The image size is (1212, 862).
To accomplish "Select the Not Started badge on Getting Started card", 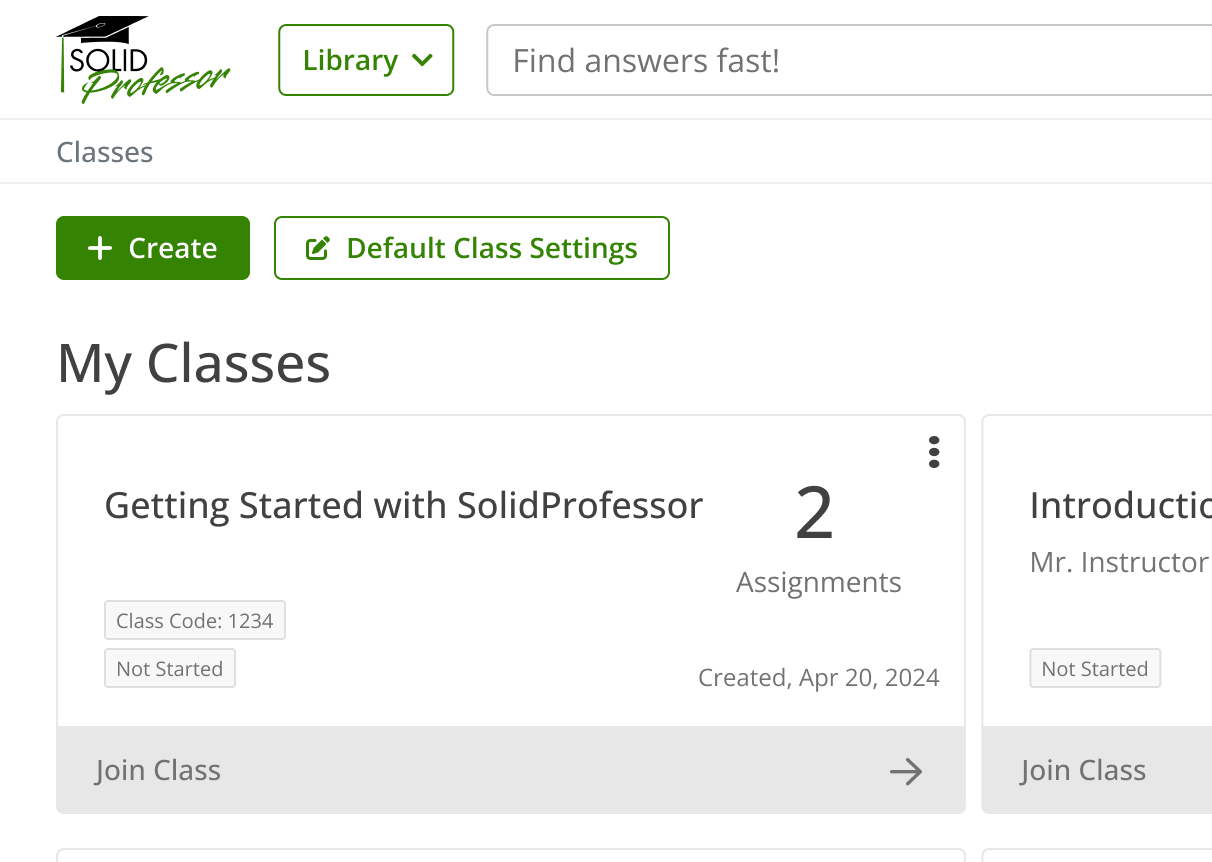I will [x=170, y=669].
